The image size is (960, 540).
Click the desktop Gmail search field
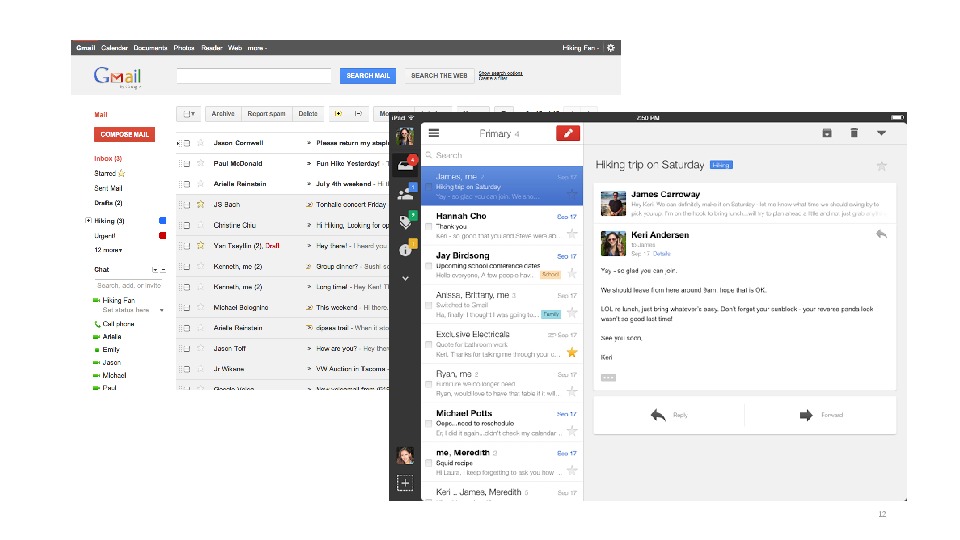(254, 76)
